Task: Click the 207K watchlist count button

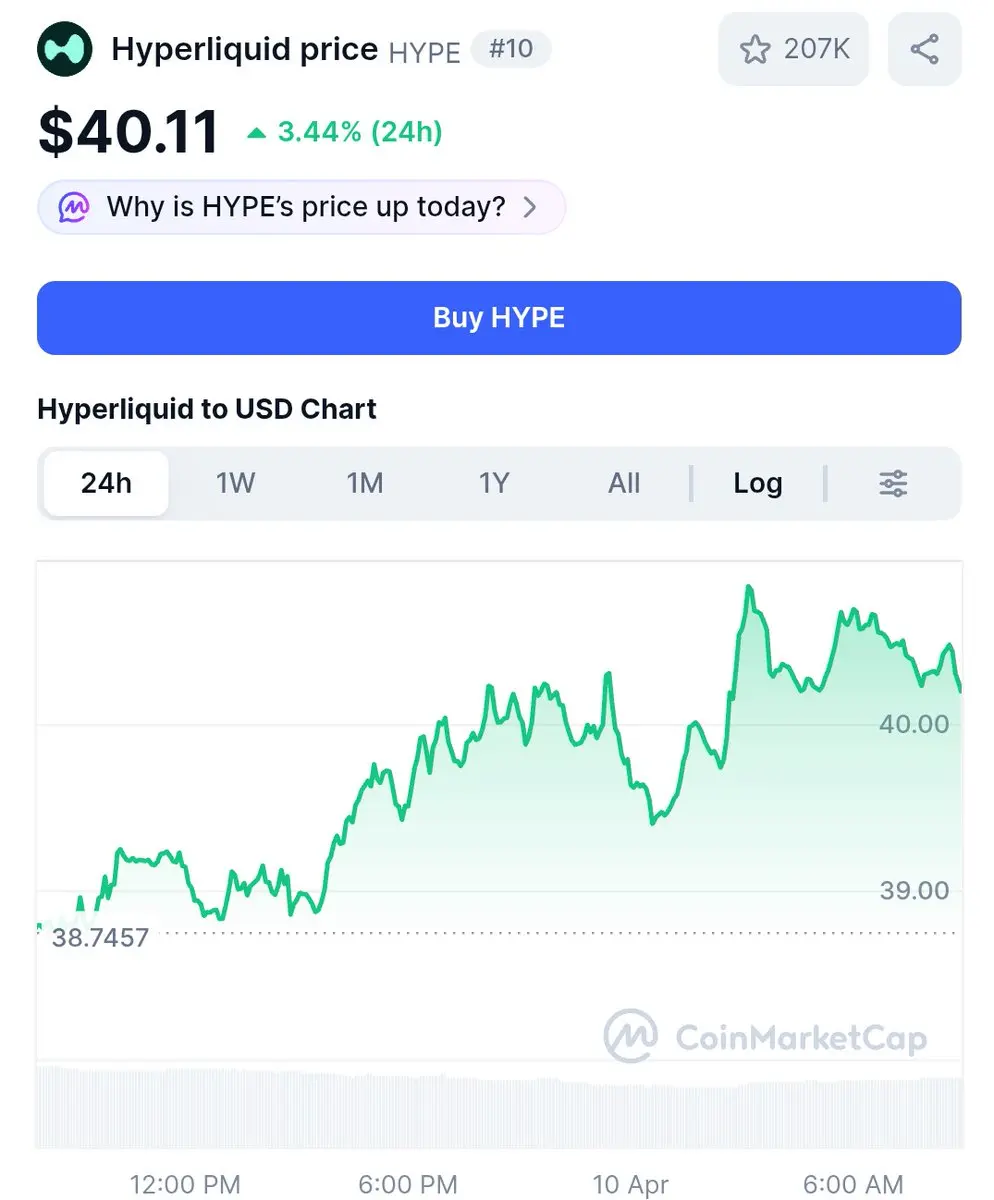Action: 794,49
